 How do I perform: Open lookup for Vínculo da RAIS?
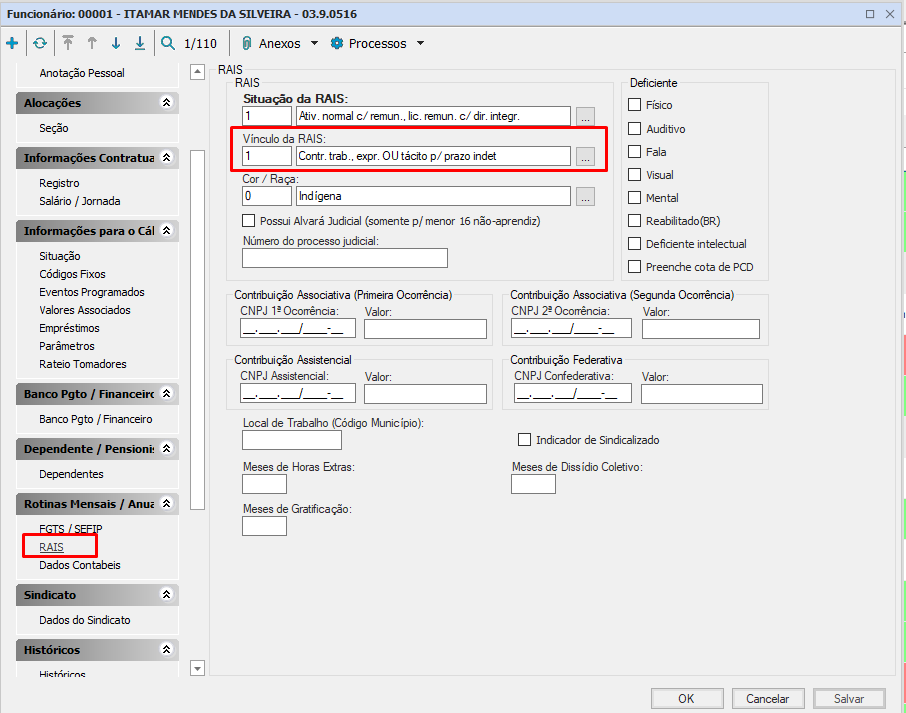pyautogui.click(x=585, y=157)
